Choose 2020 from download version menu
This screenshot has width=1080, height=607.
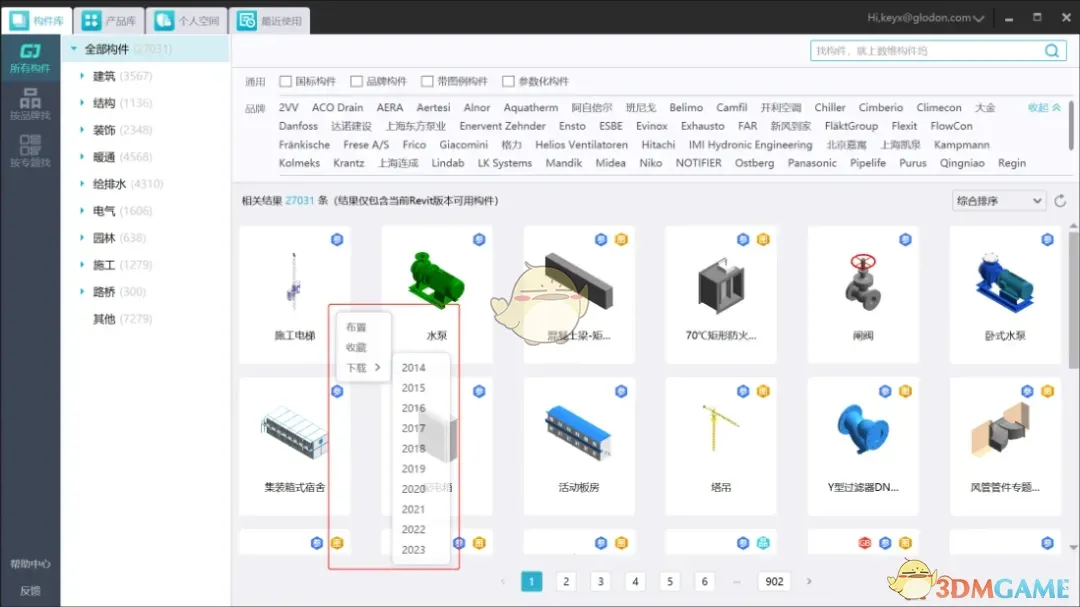[x=414, y=489]
